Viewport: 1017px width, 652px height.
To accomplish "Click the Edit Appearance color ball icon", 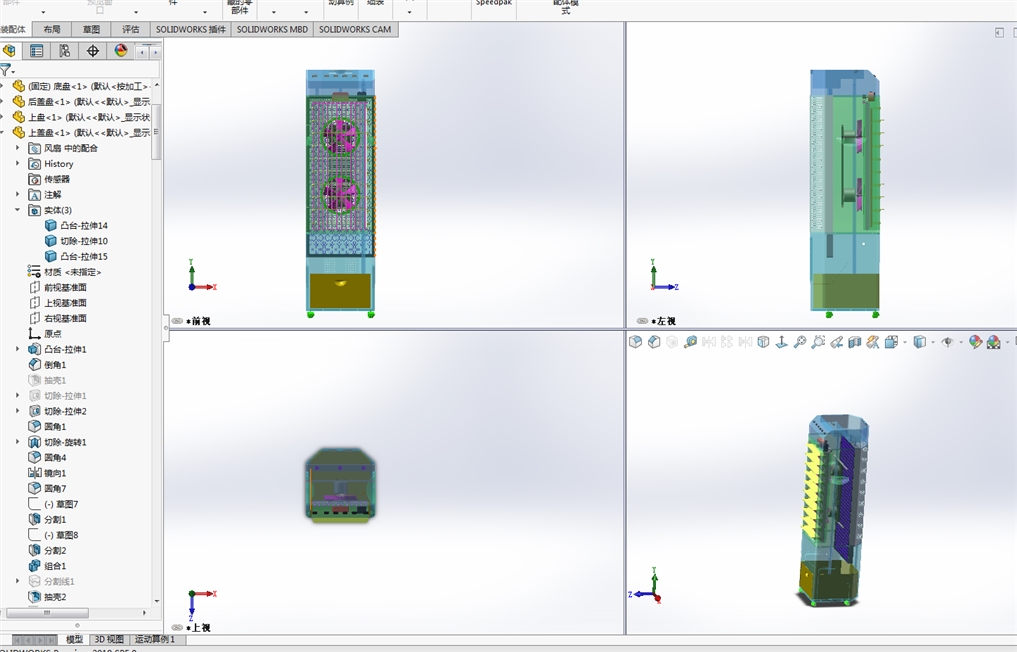I will coord(975,341).
